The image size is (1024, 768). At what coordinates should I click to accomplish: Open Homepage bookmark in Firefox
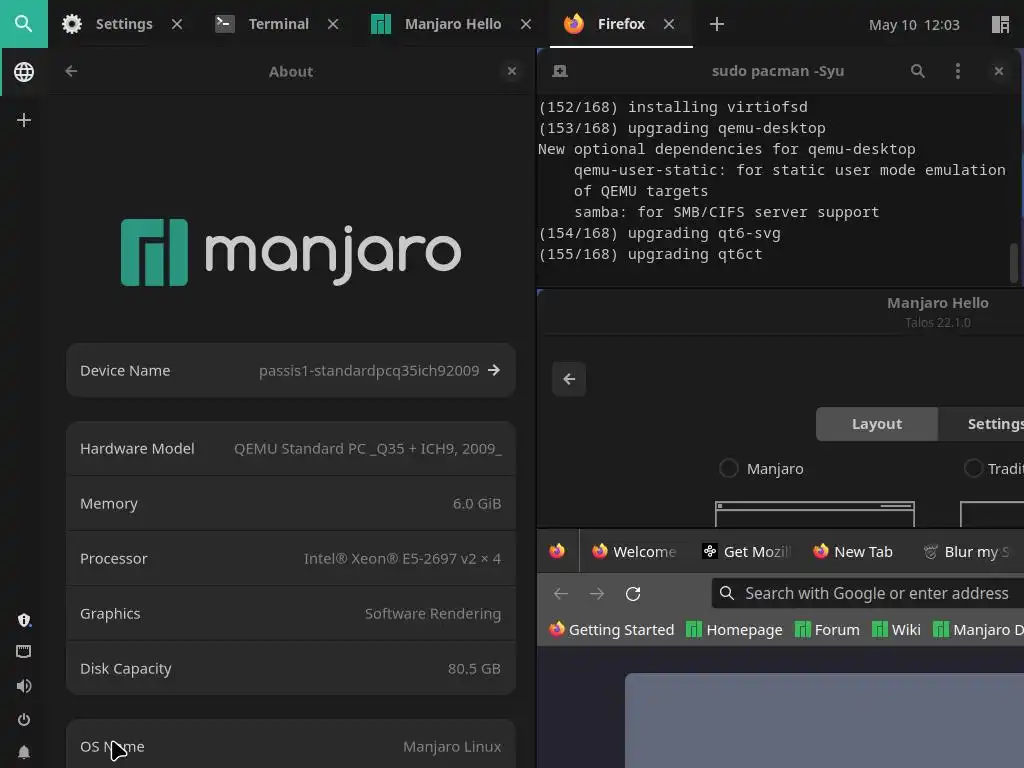click(x=734, y=630)
